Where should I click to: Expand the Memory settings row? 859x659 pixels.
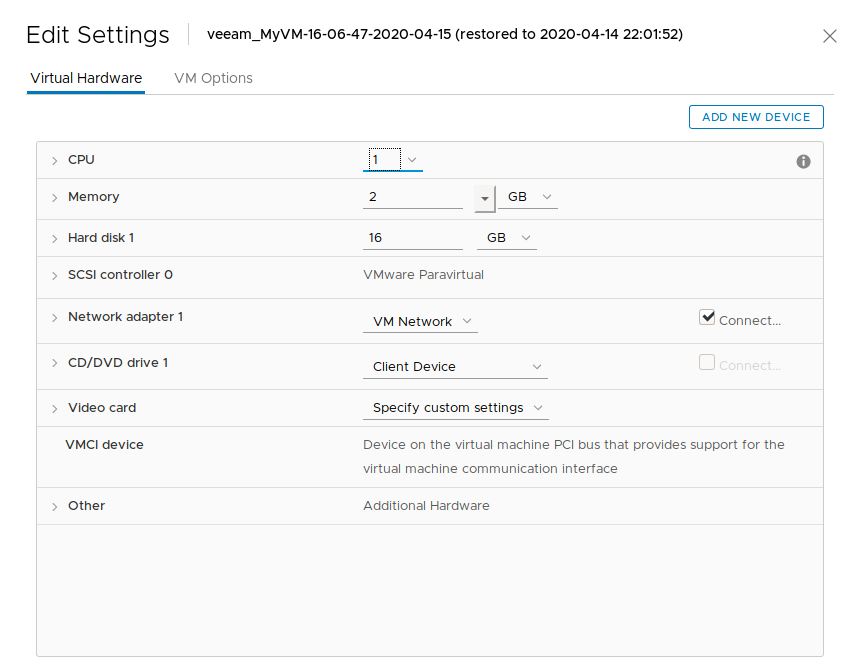pos(55,198)
